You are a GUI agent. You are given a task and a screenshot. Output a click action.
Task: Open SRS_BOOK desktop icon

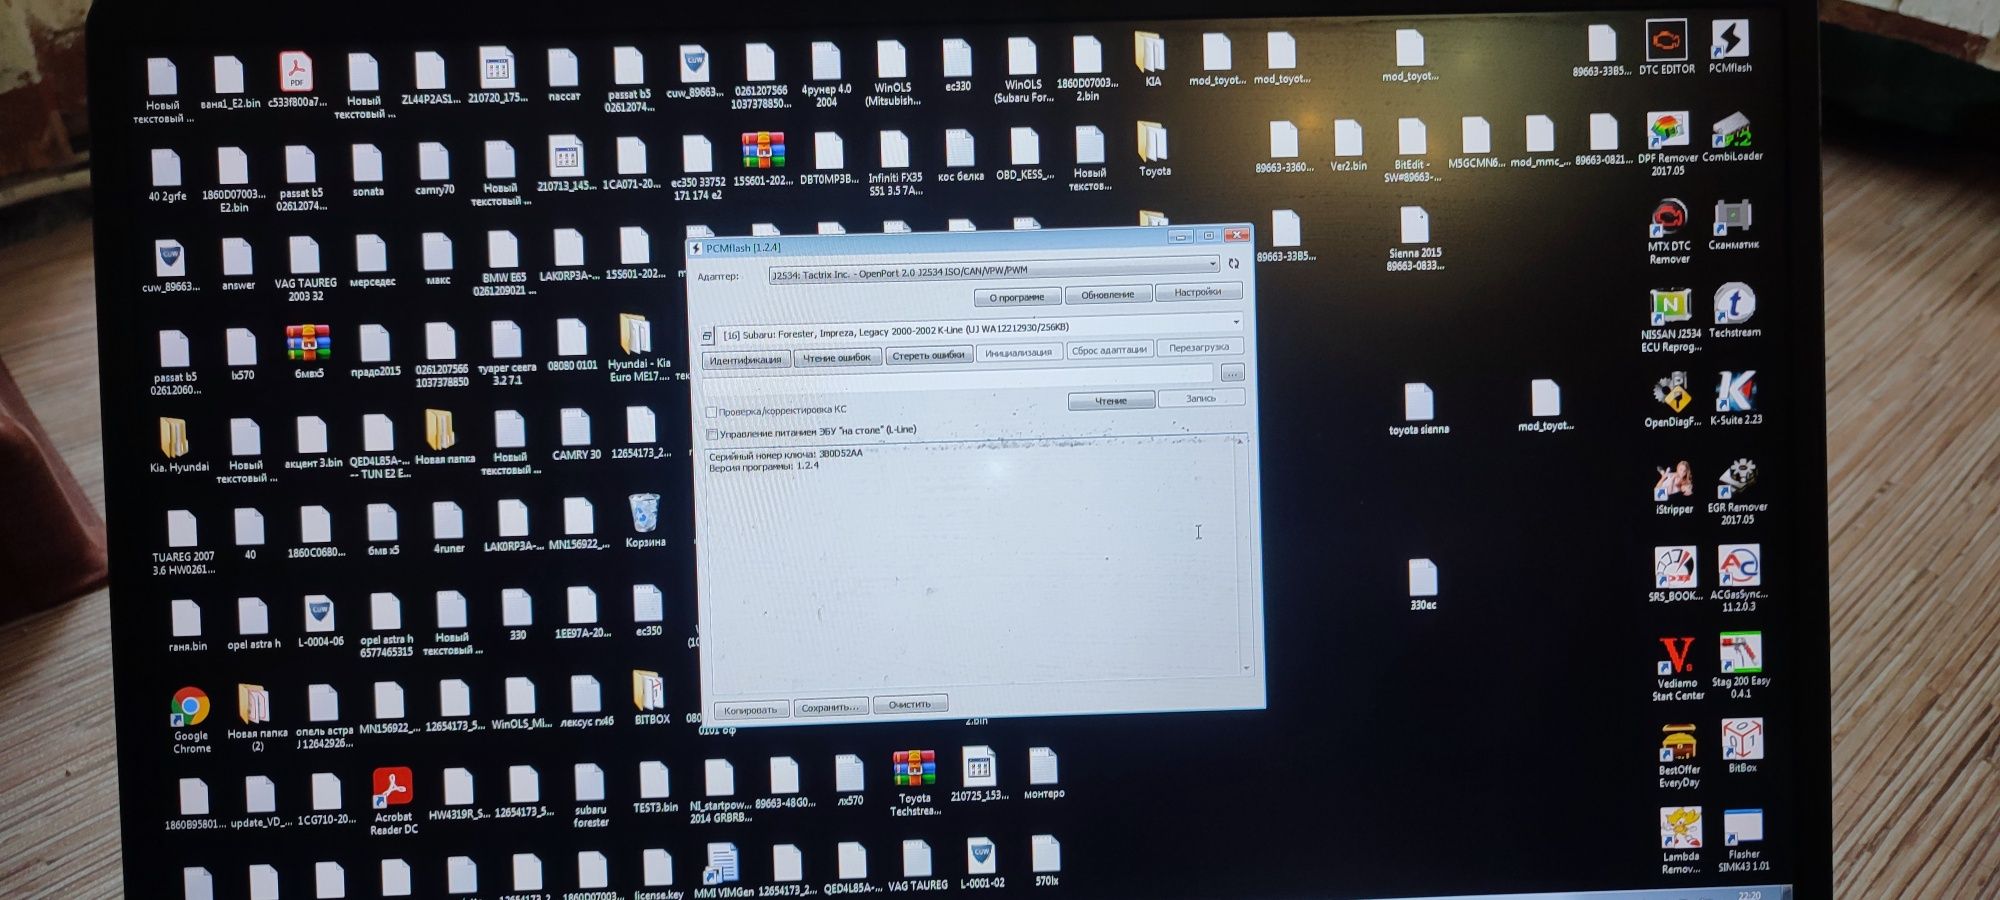(x=1675, y=575)
